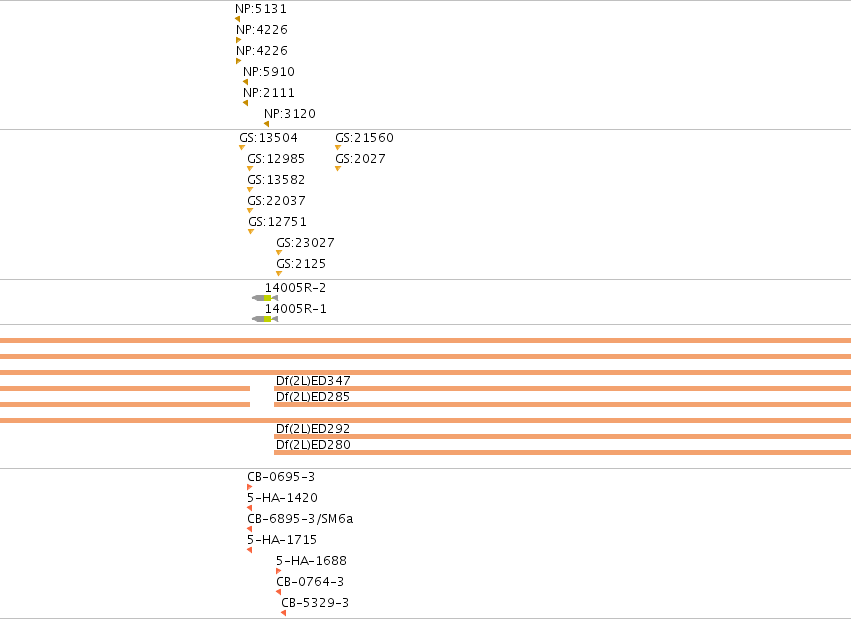Click the GS:13582 label text
Viewport: 851px width, 619px height.
(276, 180)
